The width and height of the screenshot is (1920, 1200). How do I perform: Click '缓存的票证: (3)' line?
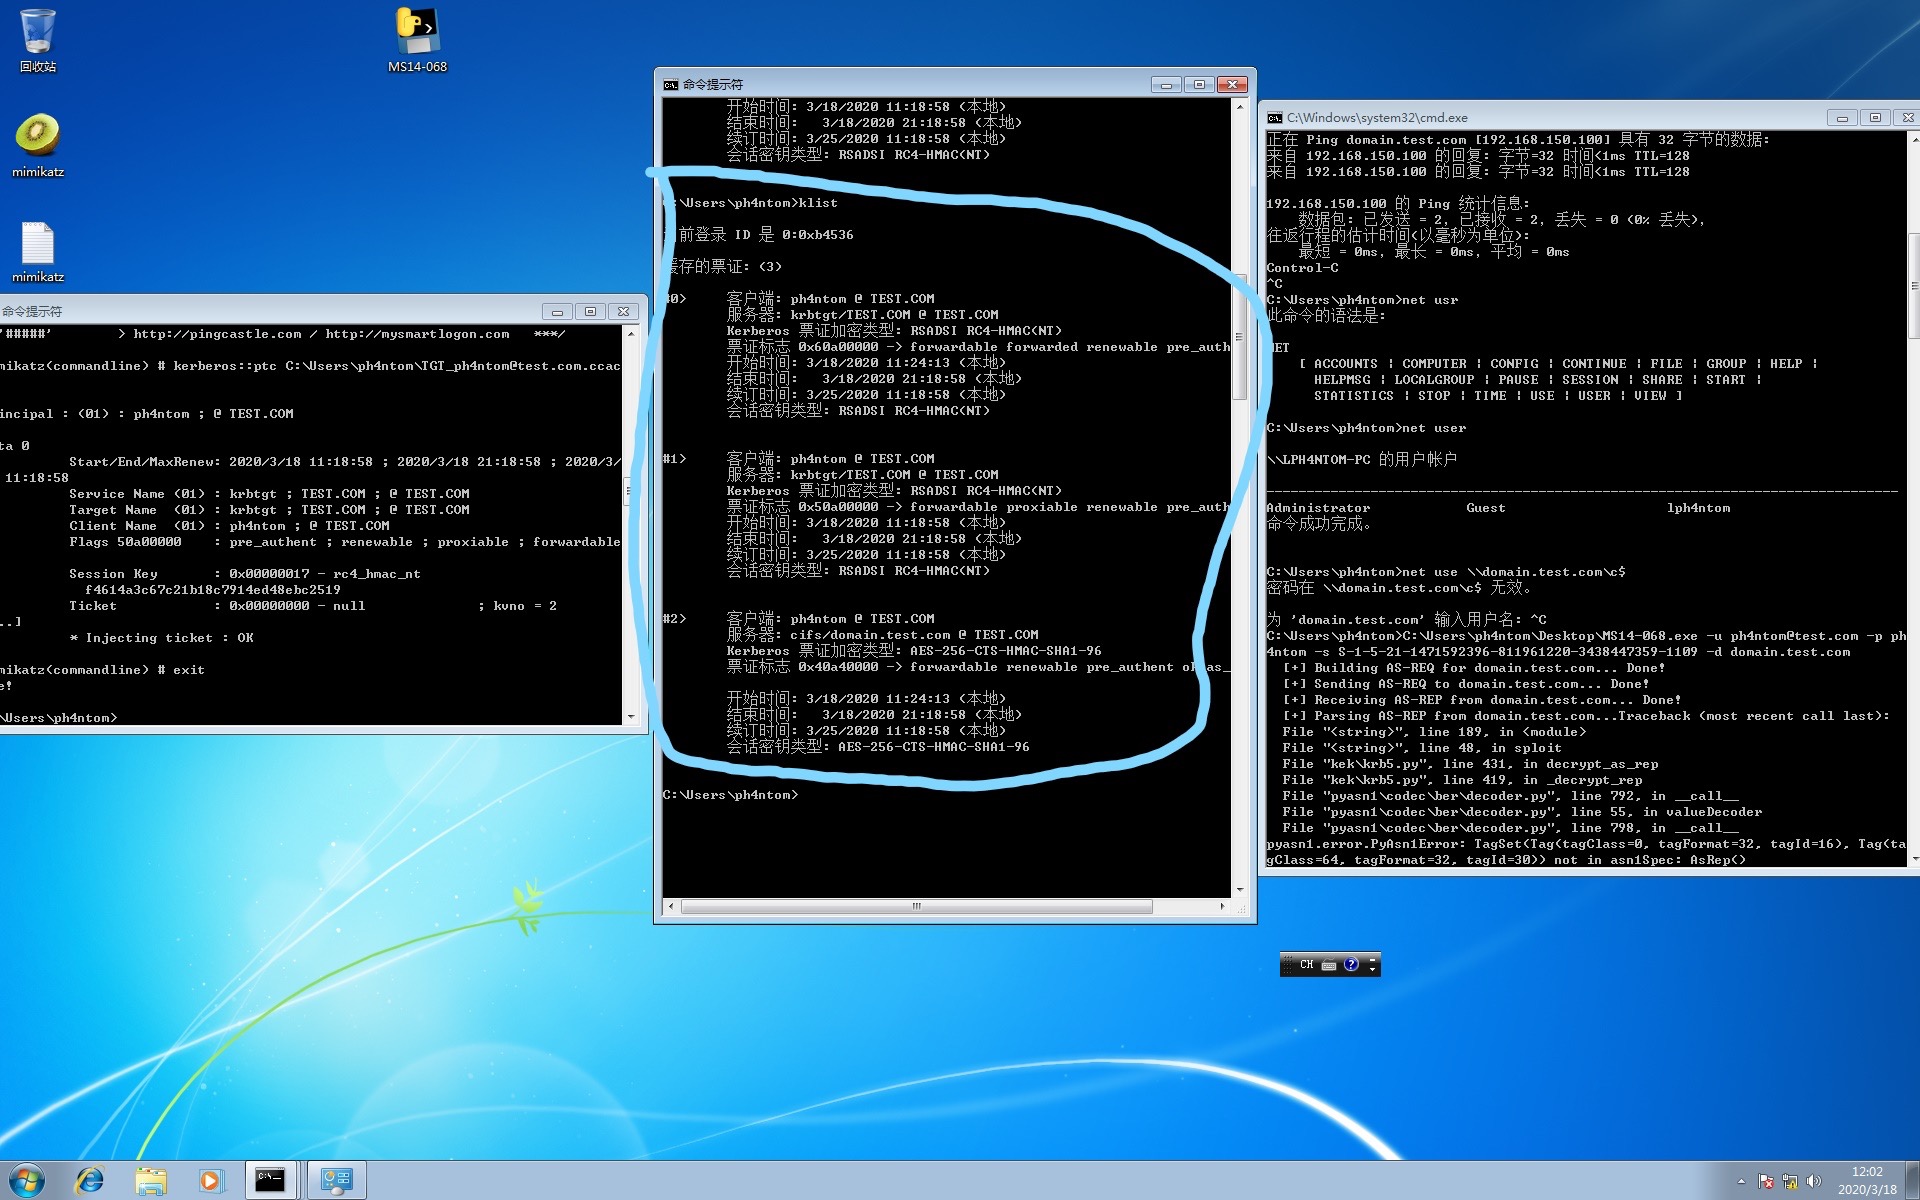723,267
